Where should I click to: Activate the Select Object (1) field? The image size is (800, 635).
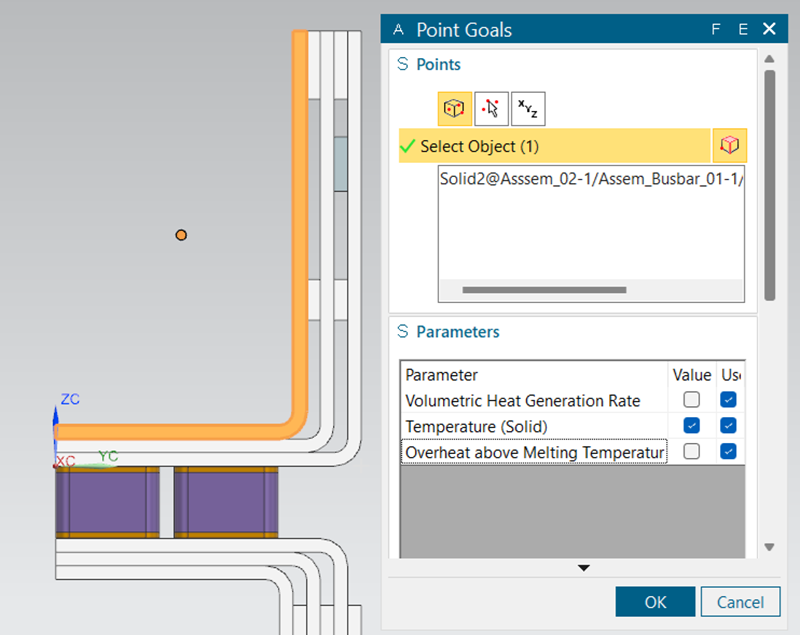555,146
